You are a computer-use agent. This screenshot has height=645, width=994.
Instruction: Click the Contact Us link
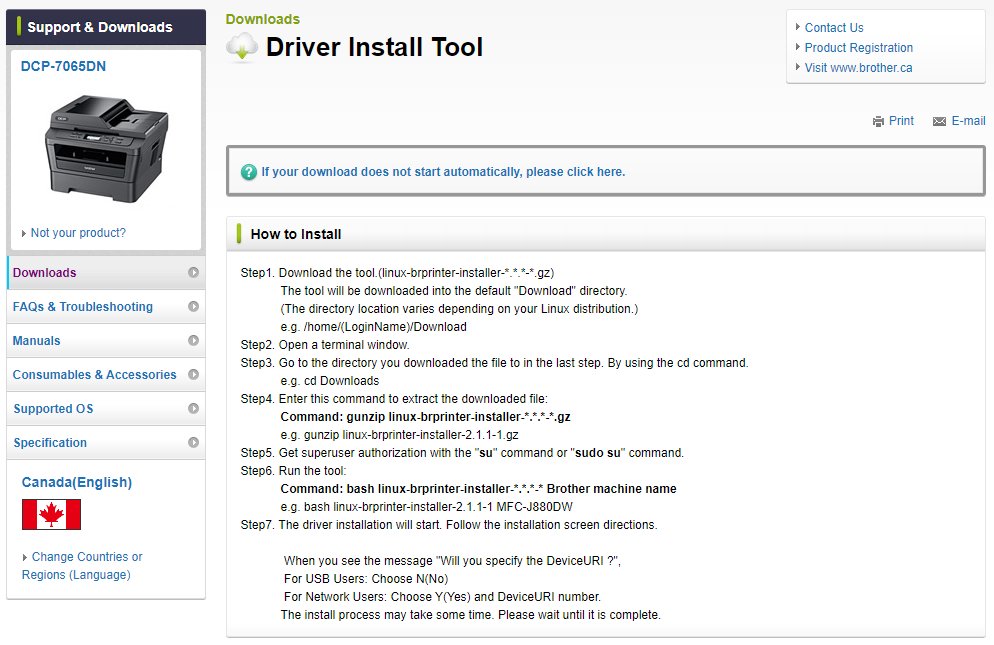pyautogui.click(x=834, y=28)
